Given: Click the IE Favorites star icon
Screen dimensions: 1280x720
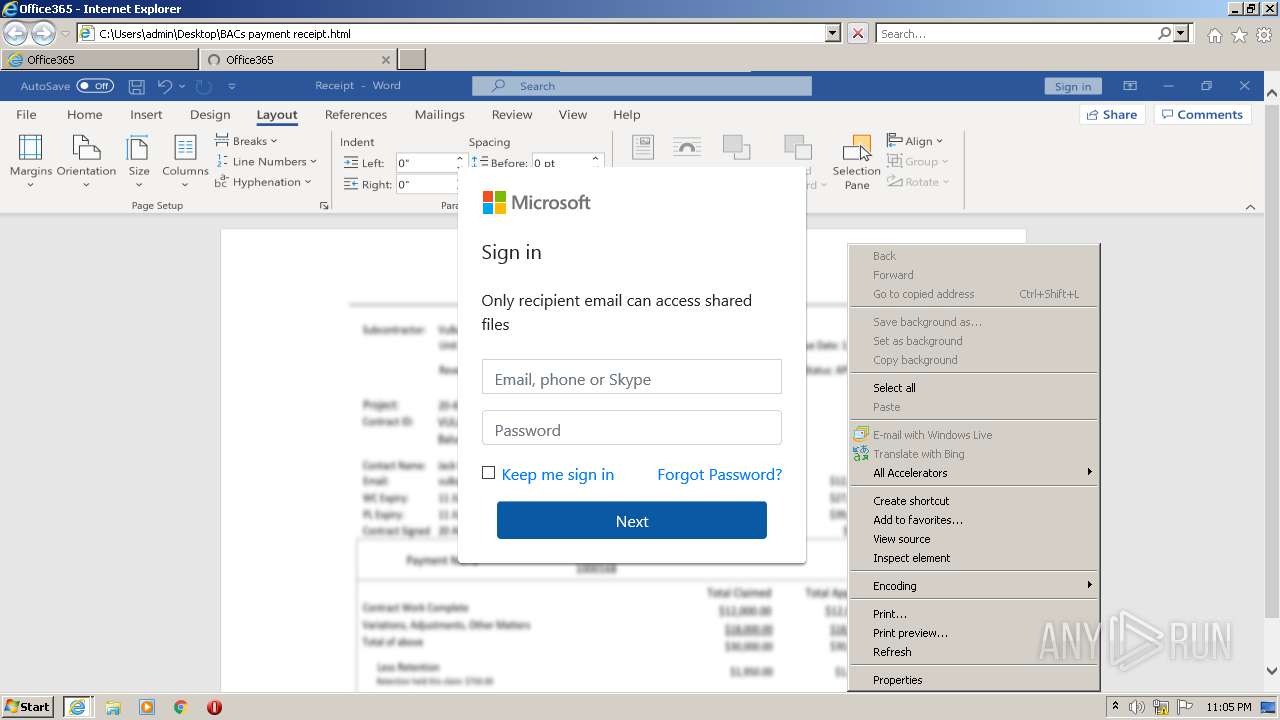Looking at the screenshot, I should point(1239,35).
